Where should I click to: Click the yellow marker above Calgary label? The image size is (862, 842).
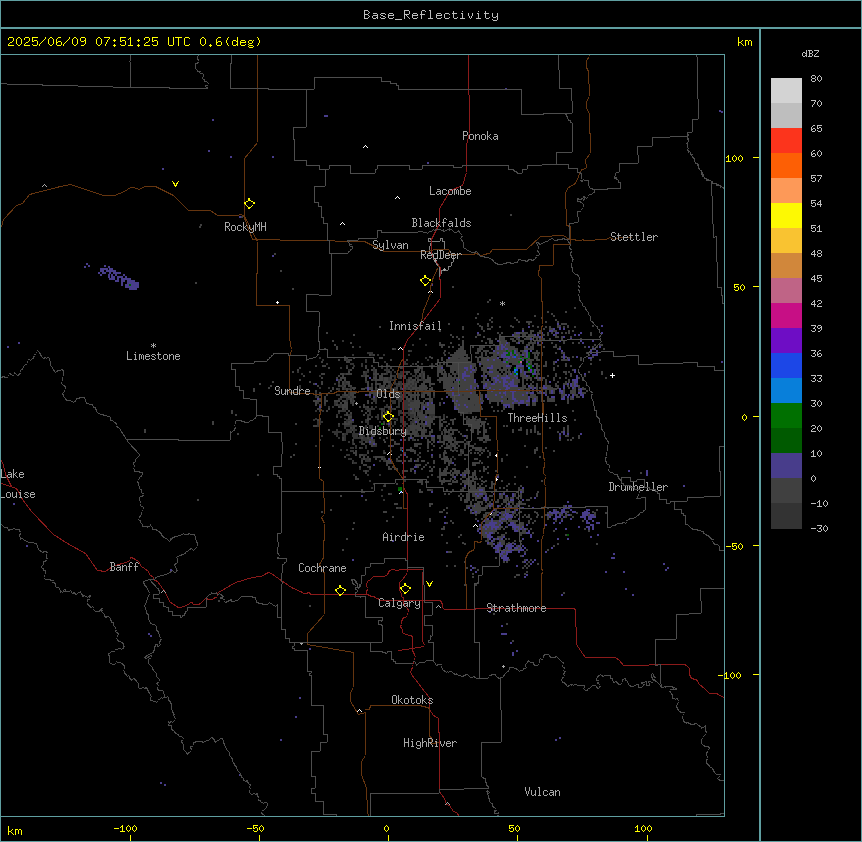coord(405,588)
